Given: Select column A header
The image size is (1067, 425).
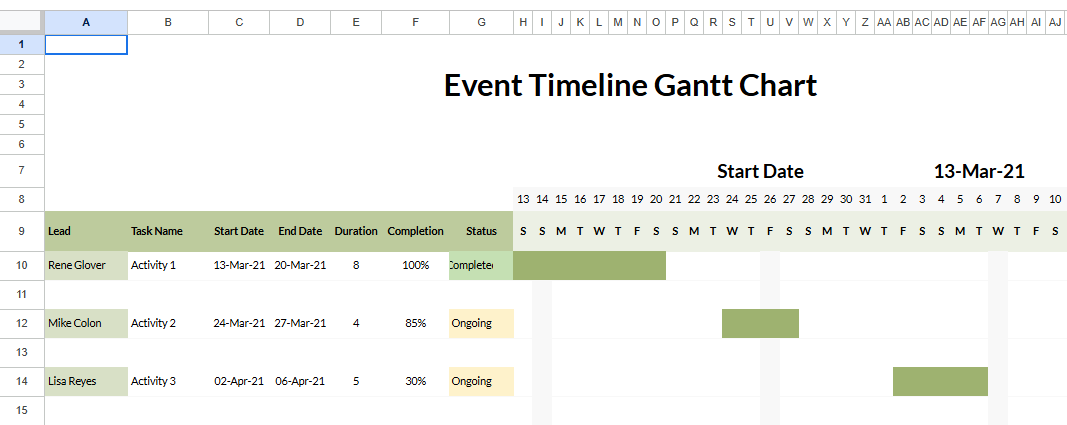Looking at the screenshot, I should (86, 22).
